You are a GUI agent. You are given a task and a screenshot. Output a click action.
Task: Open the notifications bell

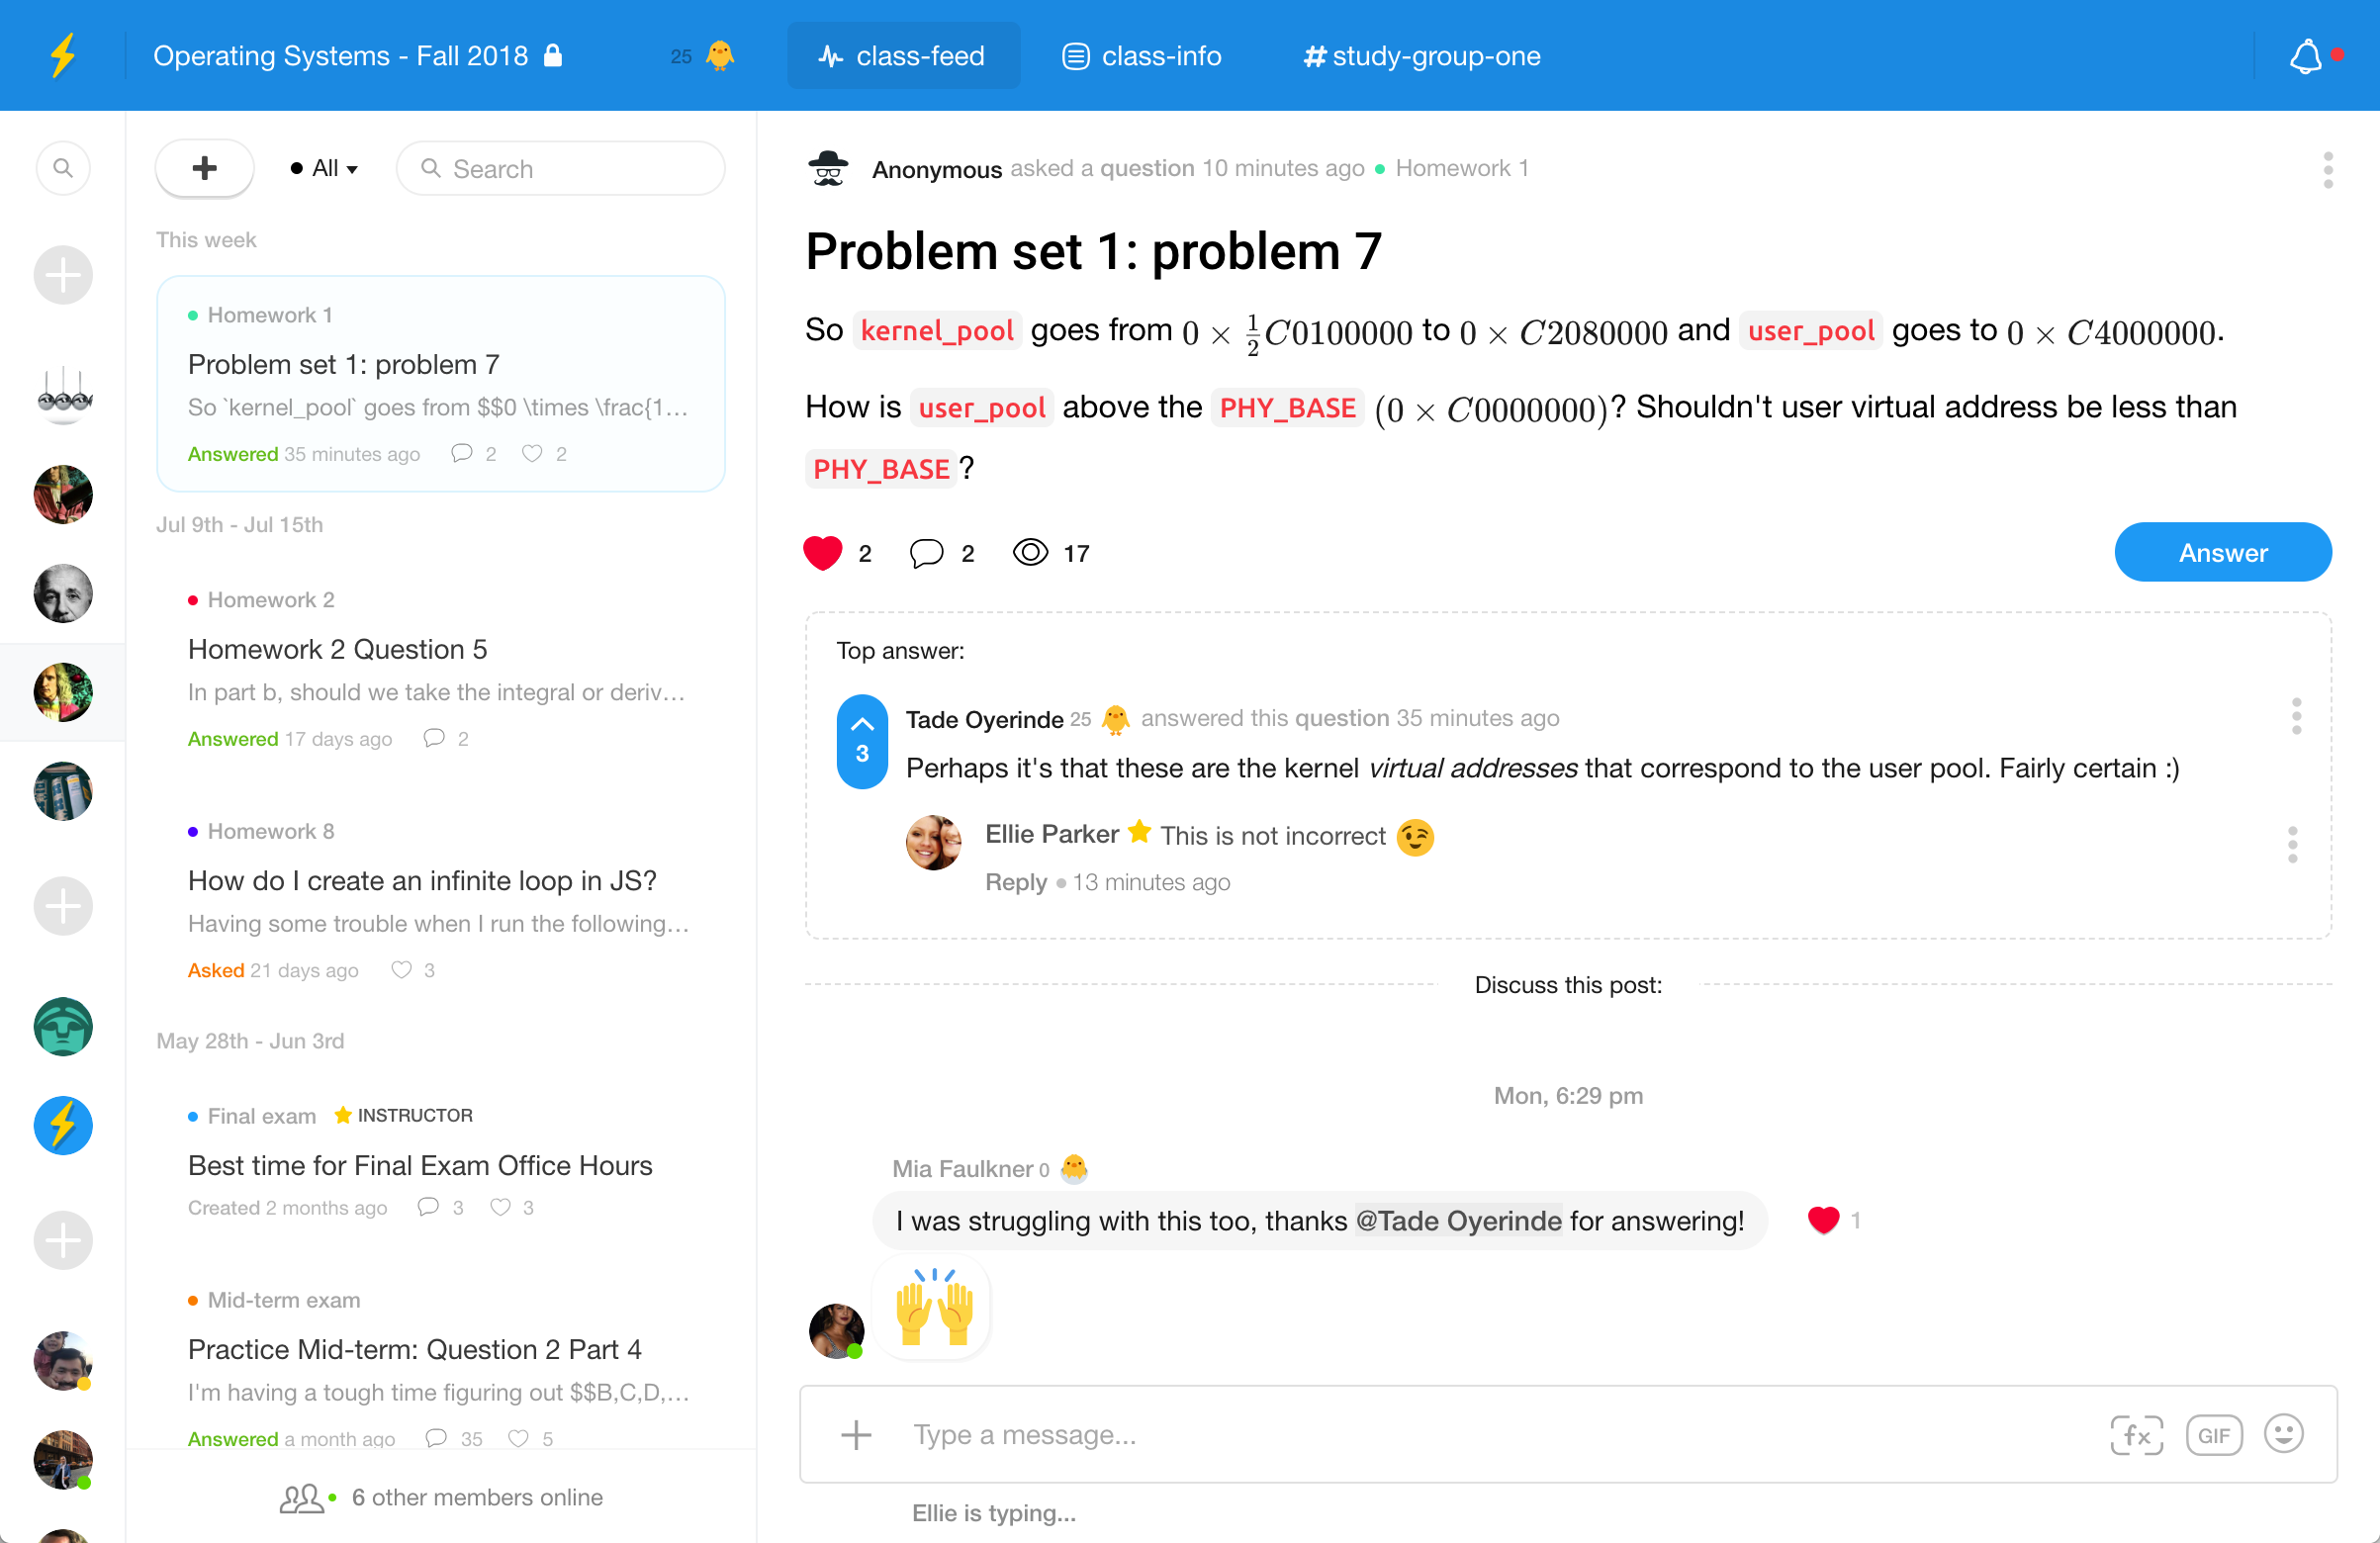(2305, 56)
